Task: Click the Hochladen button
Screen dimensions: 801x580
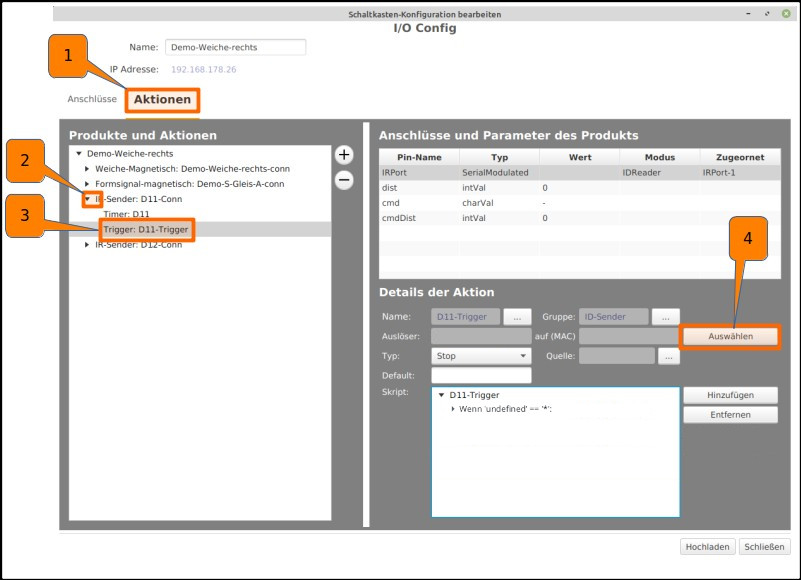Action: [x=707, y=547]
